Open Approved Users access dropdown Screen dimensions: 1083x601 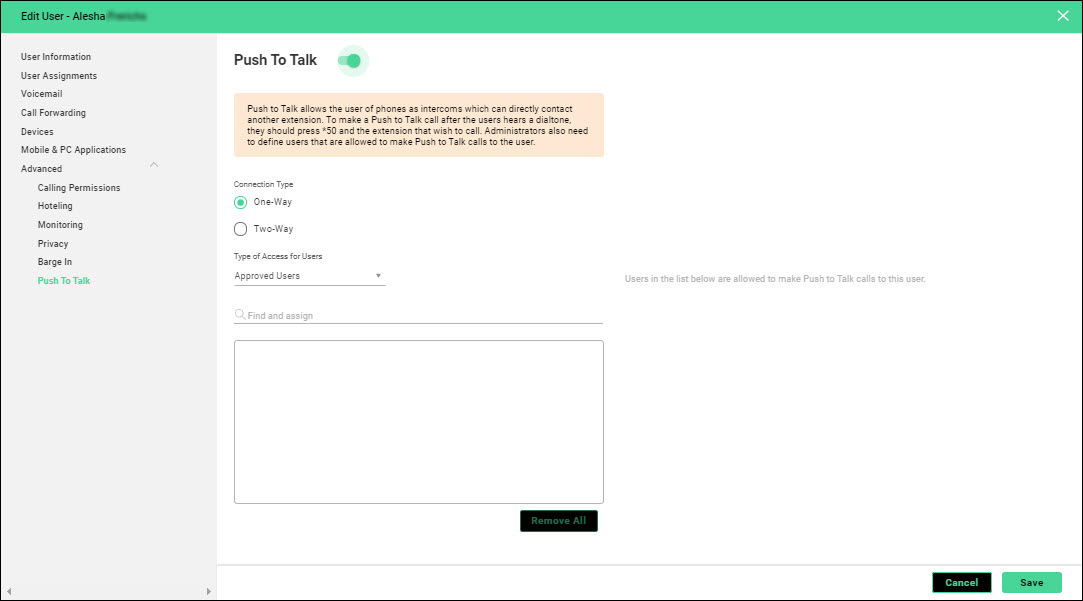point(309,276)
